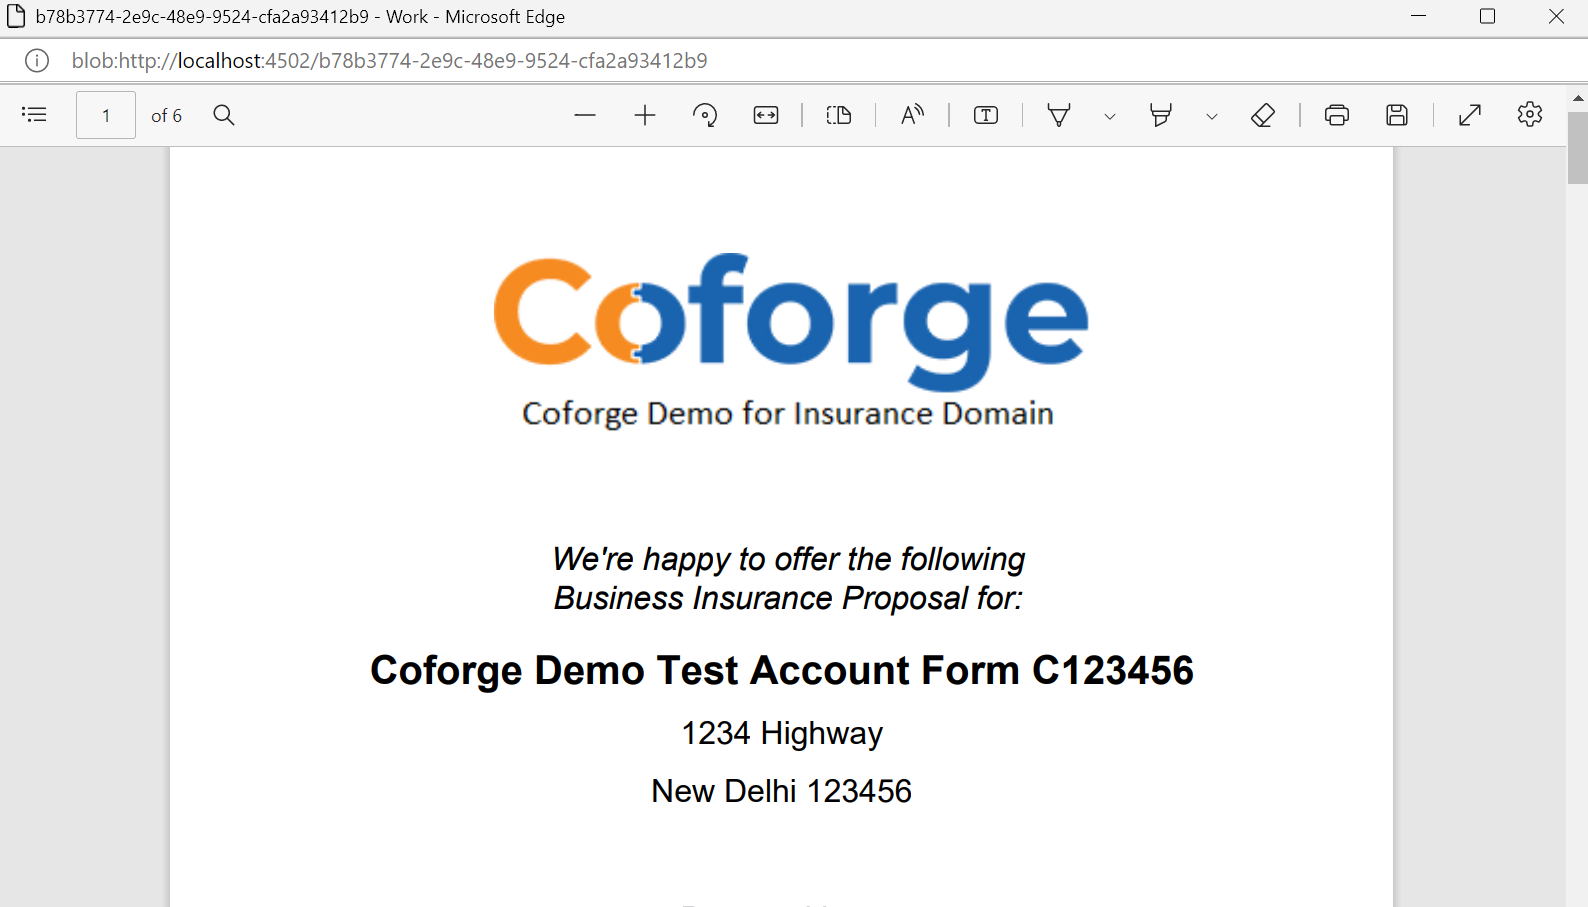Save the PDF file
Image resolution: width=1588 pixels, height=907 pixels.
1397,115
